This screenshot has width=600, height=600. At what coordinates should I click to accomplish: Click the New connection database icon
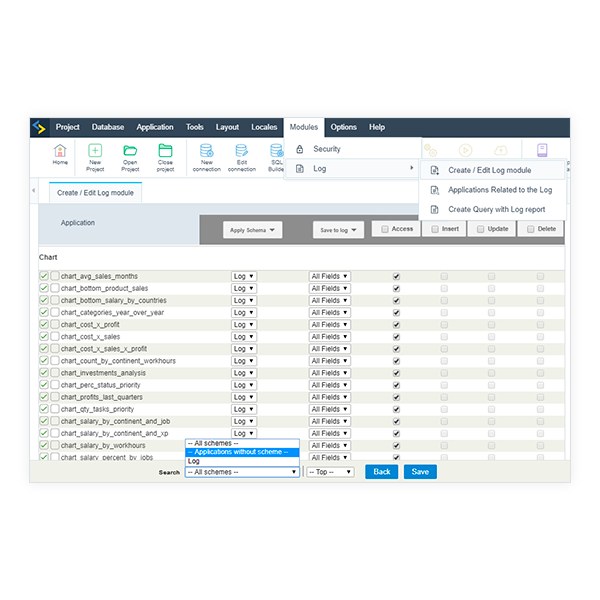[x=206, y=151]
